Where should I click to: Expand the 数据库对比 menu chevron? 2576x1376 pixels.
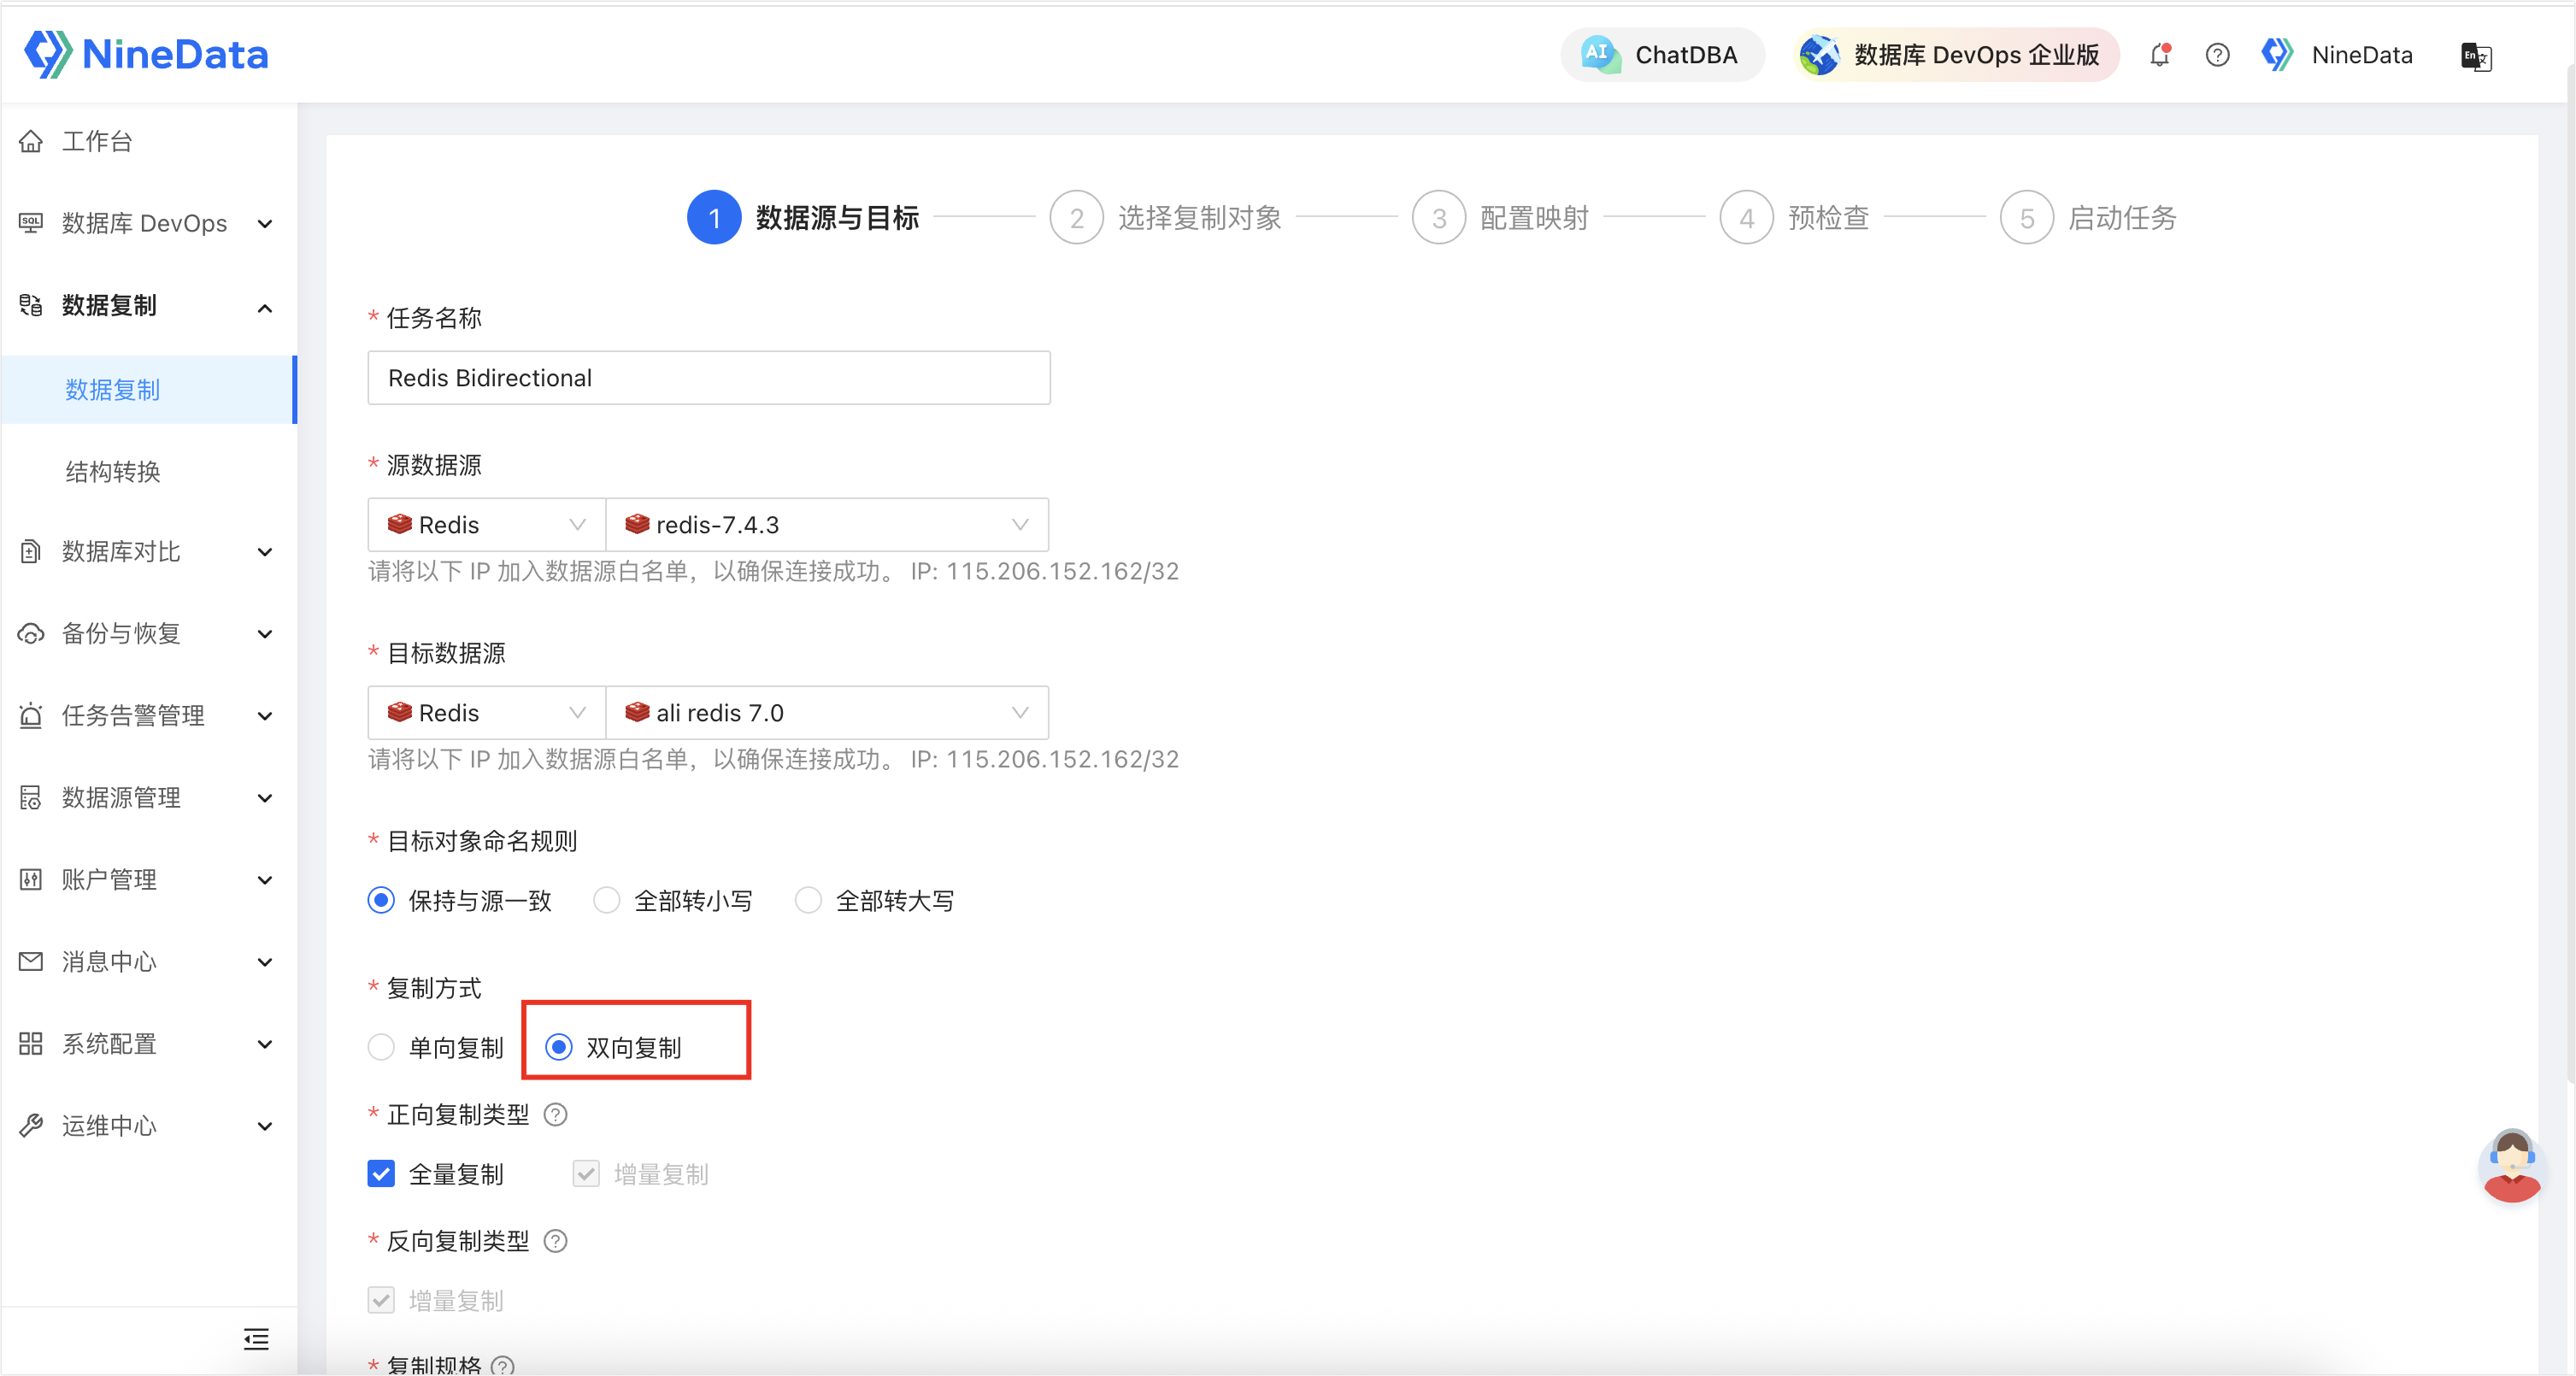tap(265, 552)
